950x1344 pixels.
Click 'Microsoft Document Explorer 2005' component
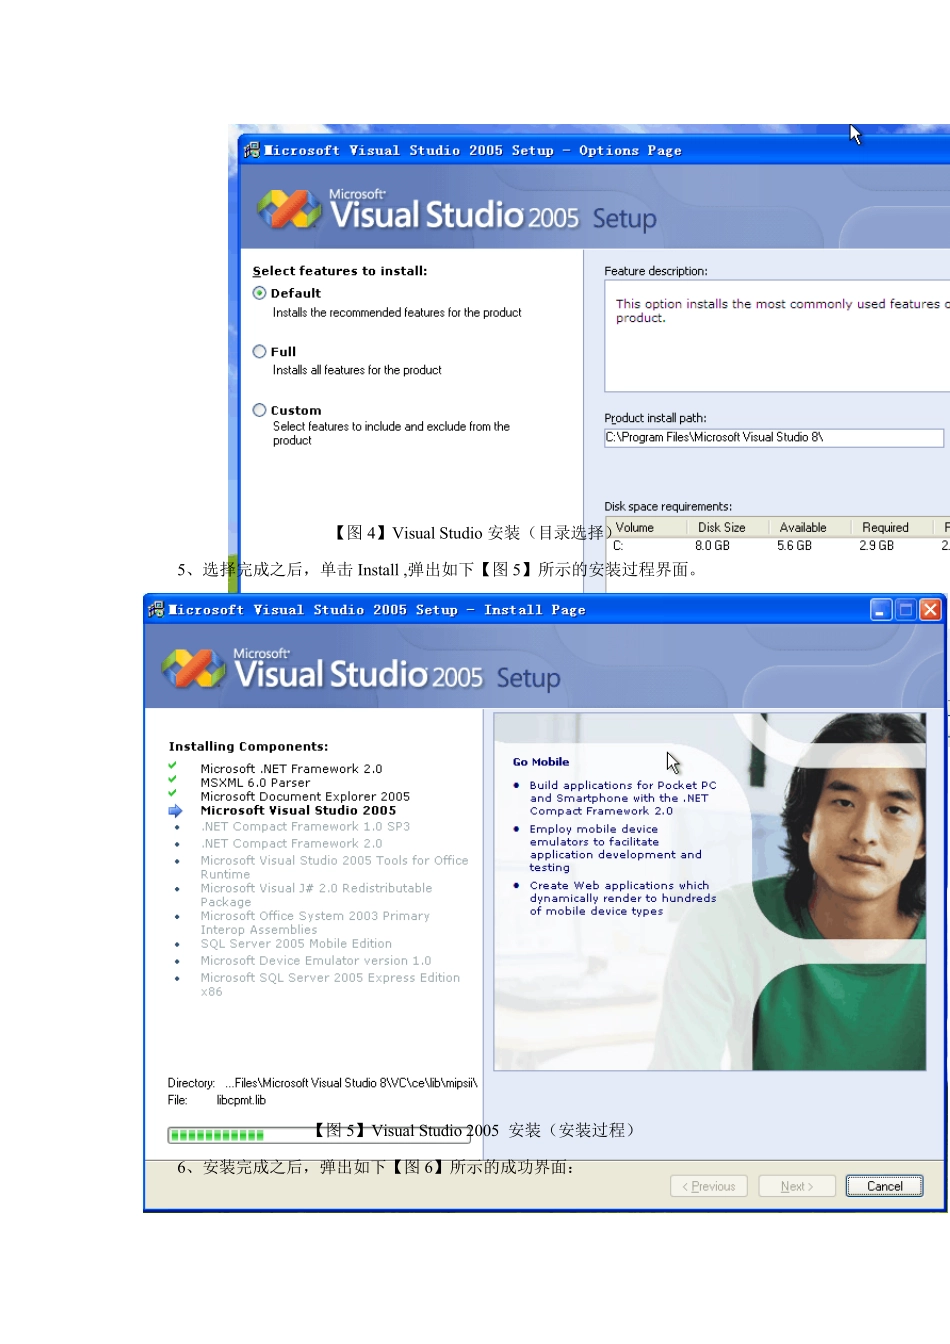(305, 797)
